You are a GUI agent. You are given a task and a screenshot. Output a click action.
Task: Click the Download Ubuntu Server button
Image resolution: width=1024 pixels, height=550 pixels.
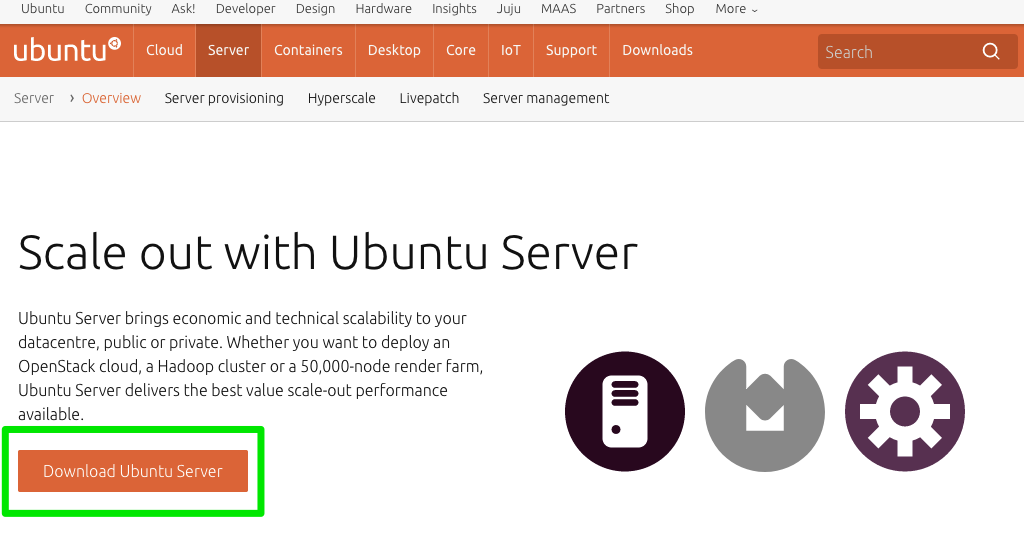133,471
